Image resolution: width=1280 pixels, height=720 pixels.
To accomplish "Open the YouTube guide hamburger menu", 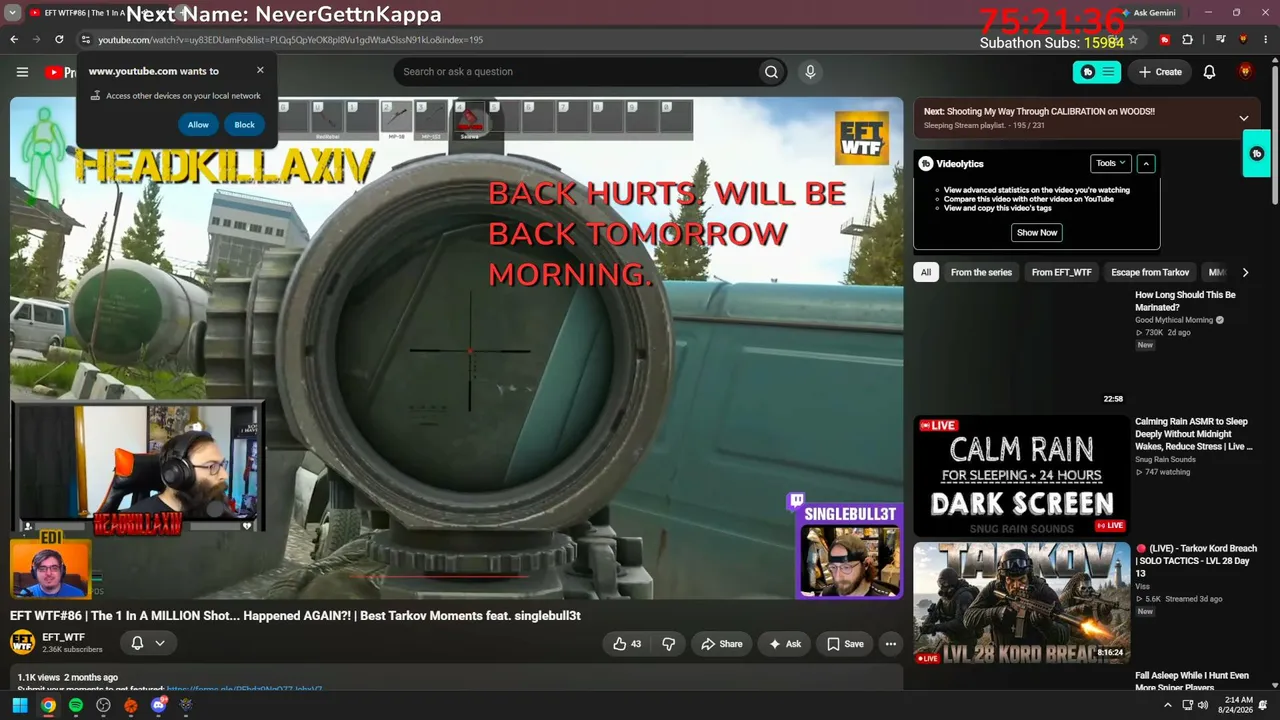I will click(x=22, y=72).
